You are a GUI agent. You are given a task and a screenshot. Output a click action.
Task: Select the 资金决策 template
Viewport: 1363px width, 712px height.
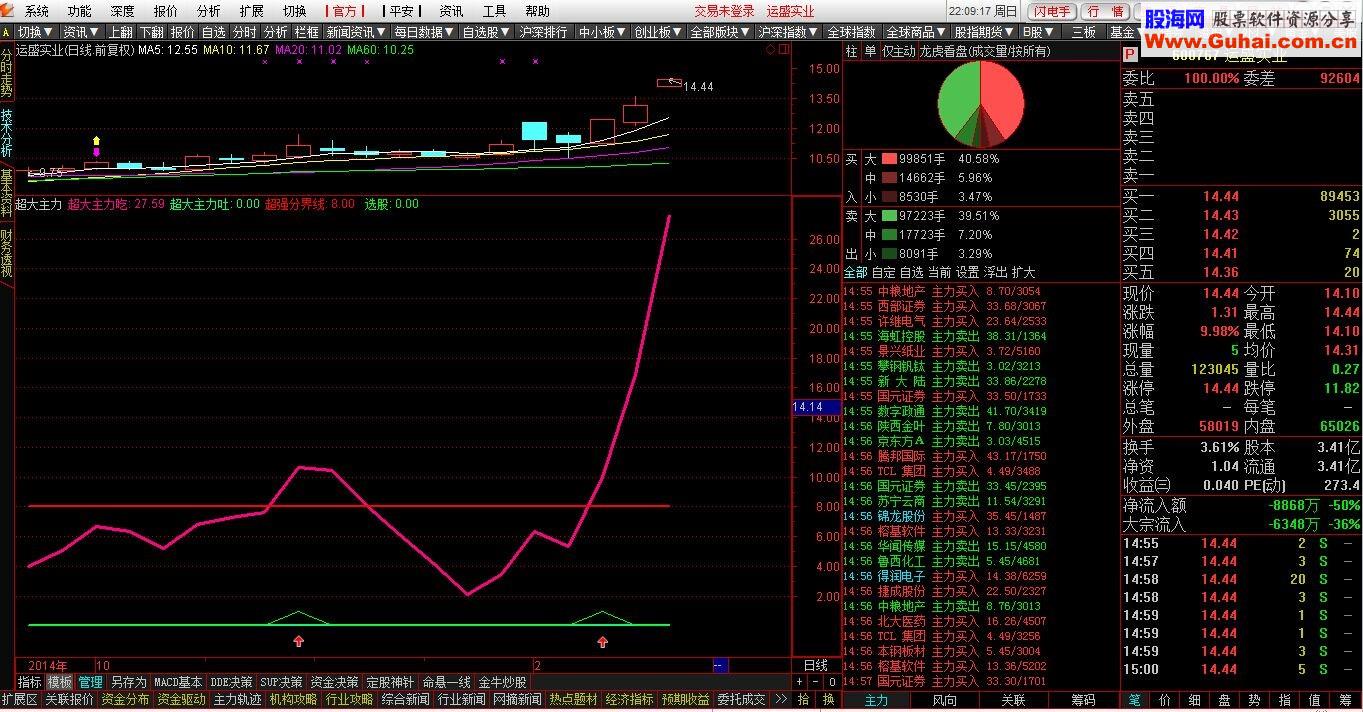tap(334, 682)
